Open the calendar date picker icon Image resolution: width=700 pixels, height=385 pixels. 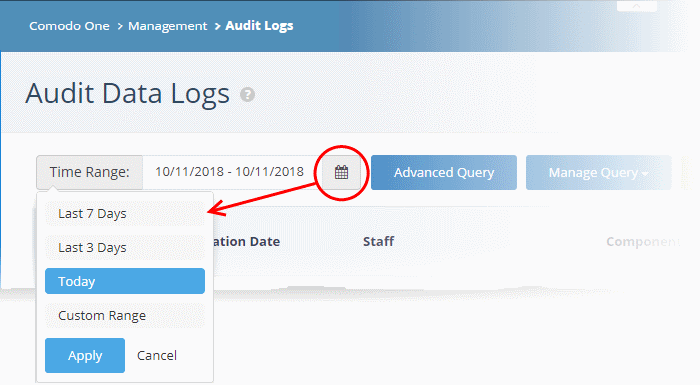342,172
